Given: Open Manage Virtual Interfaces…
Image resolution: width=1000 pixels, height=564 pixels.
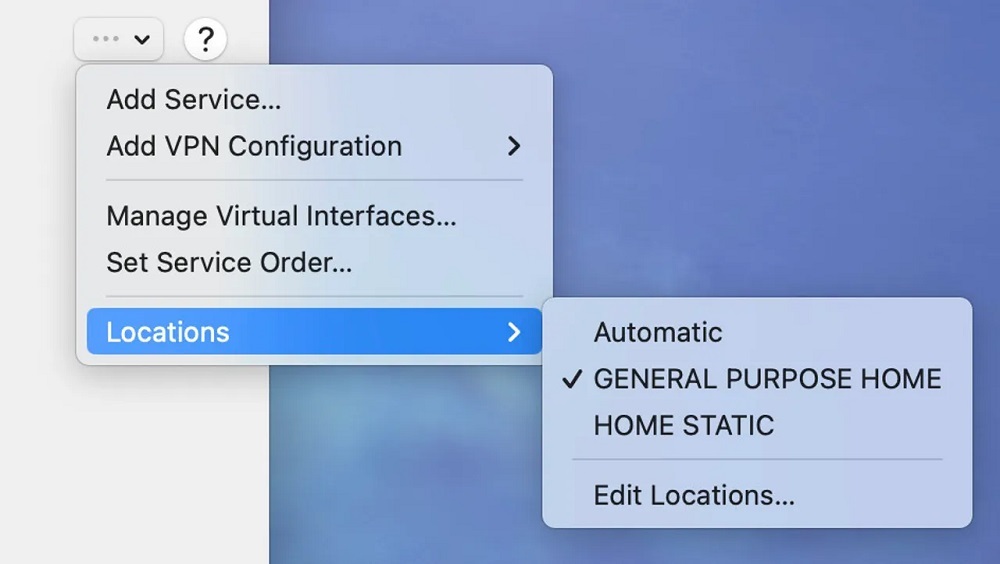Looking at the screenshot, I should point(281,216).
